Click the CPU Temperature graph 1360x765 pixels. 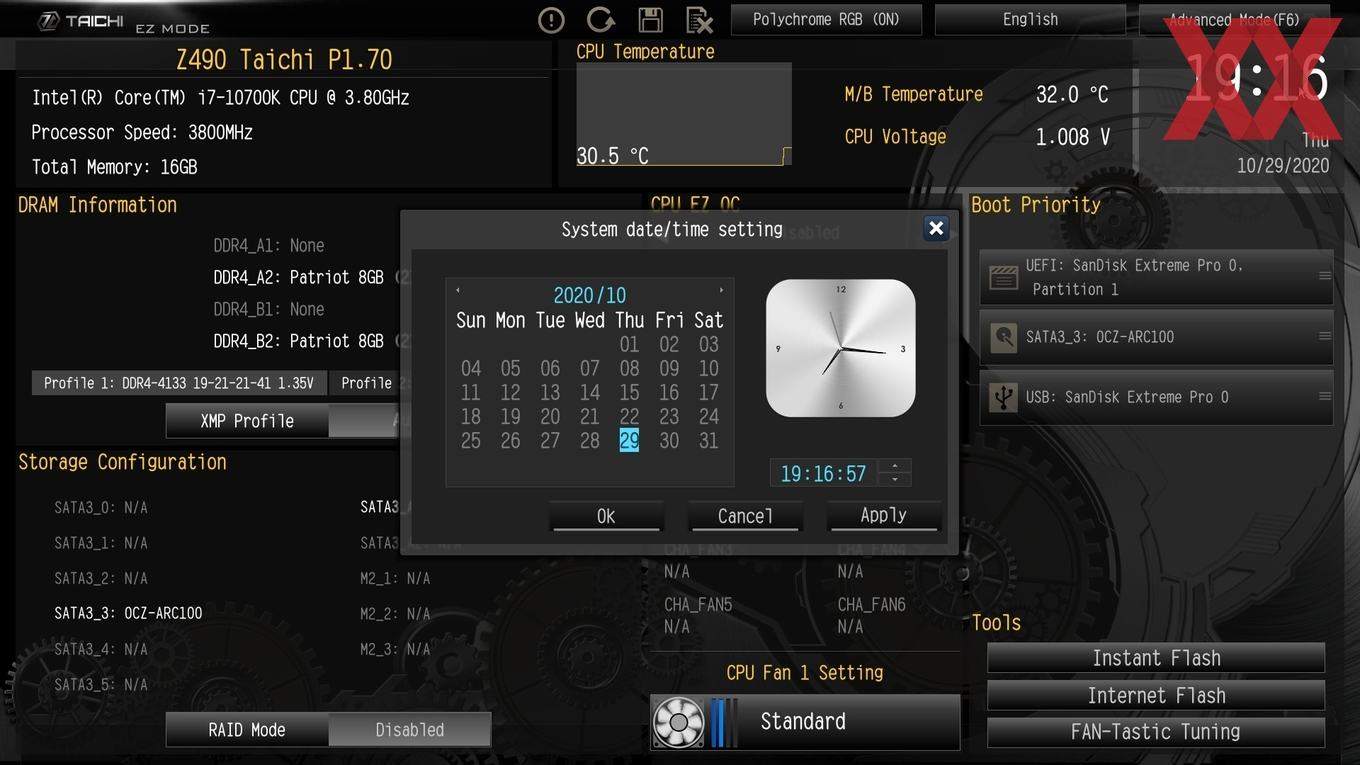pyautogui.click(x=683, y=113)
